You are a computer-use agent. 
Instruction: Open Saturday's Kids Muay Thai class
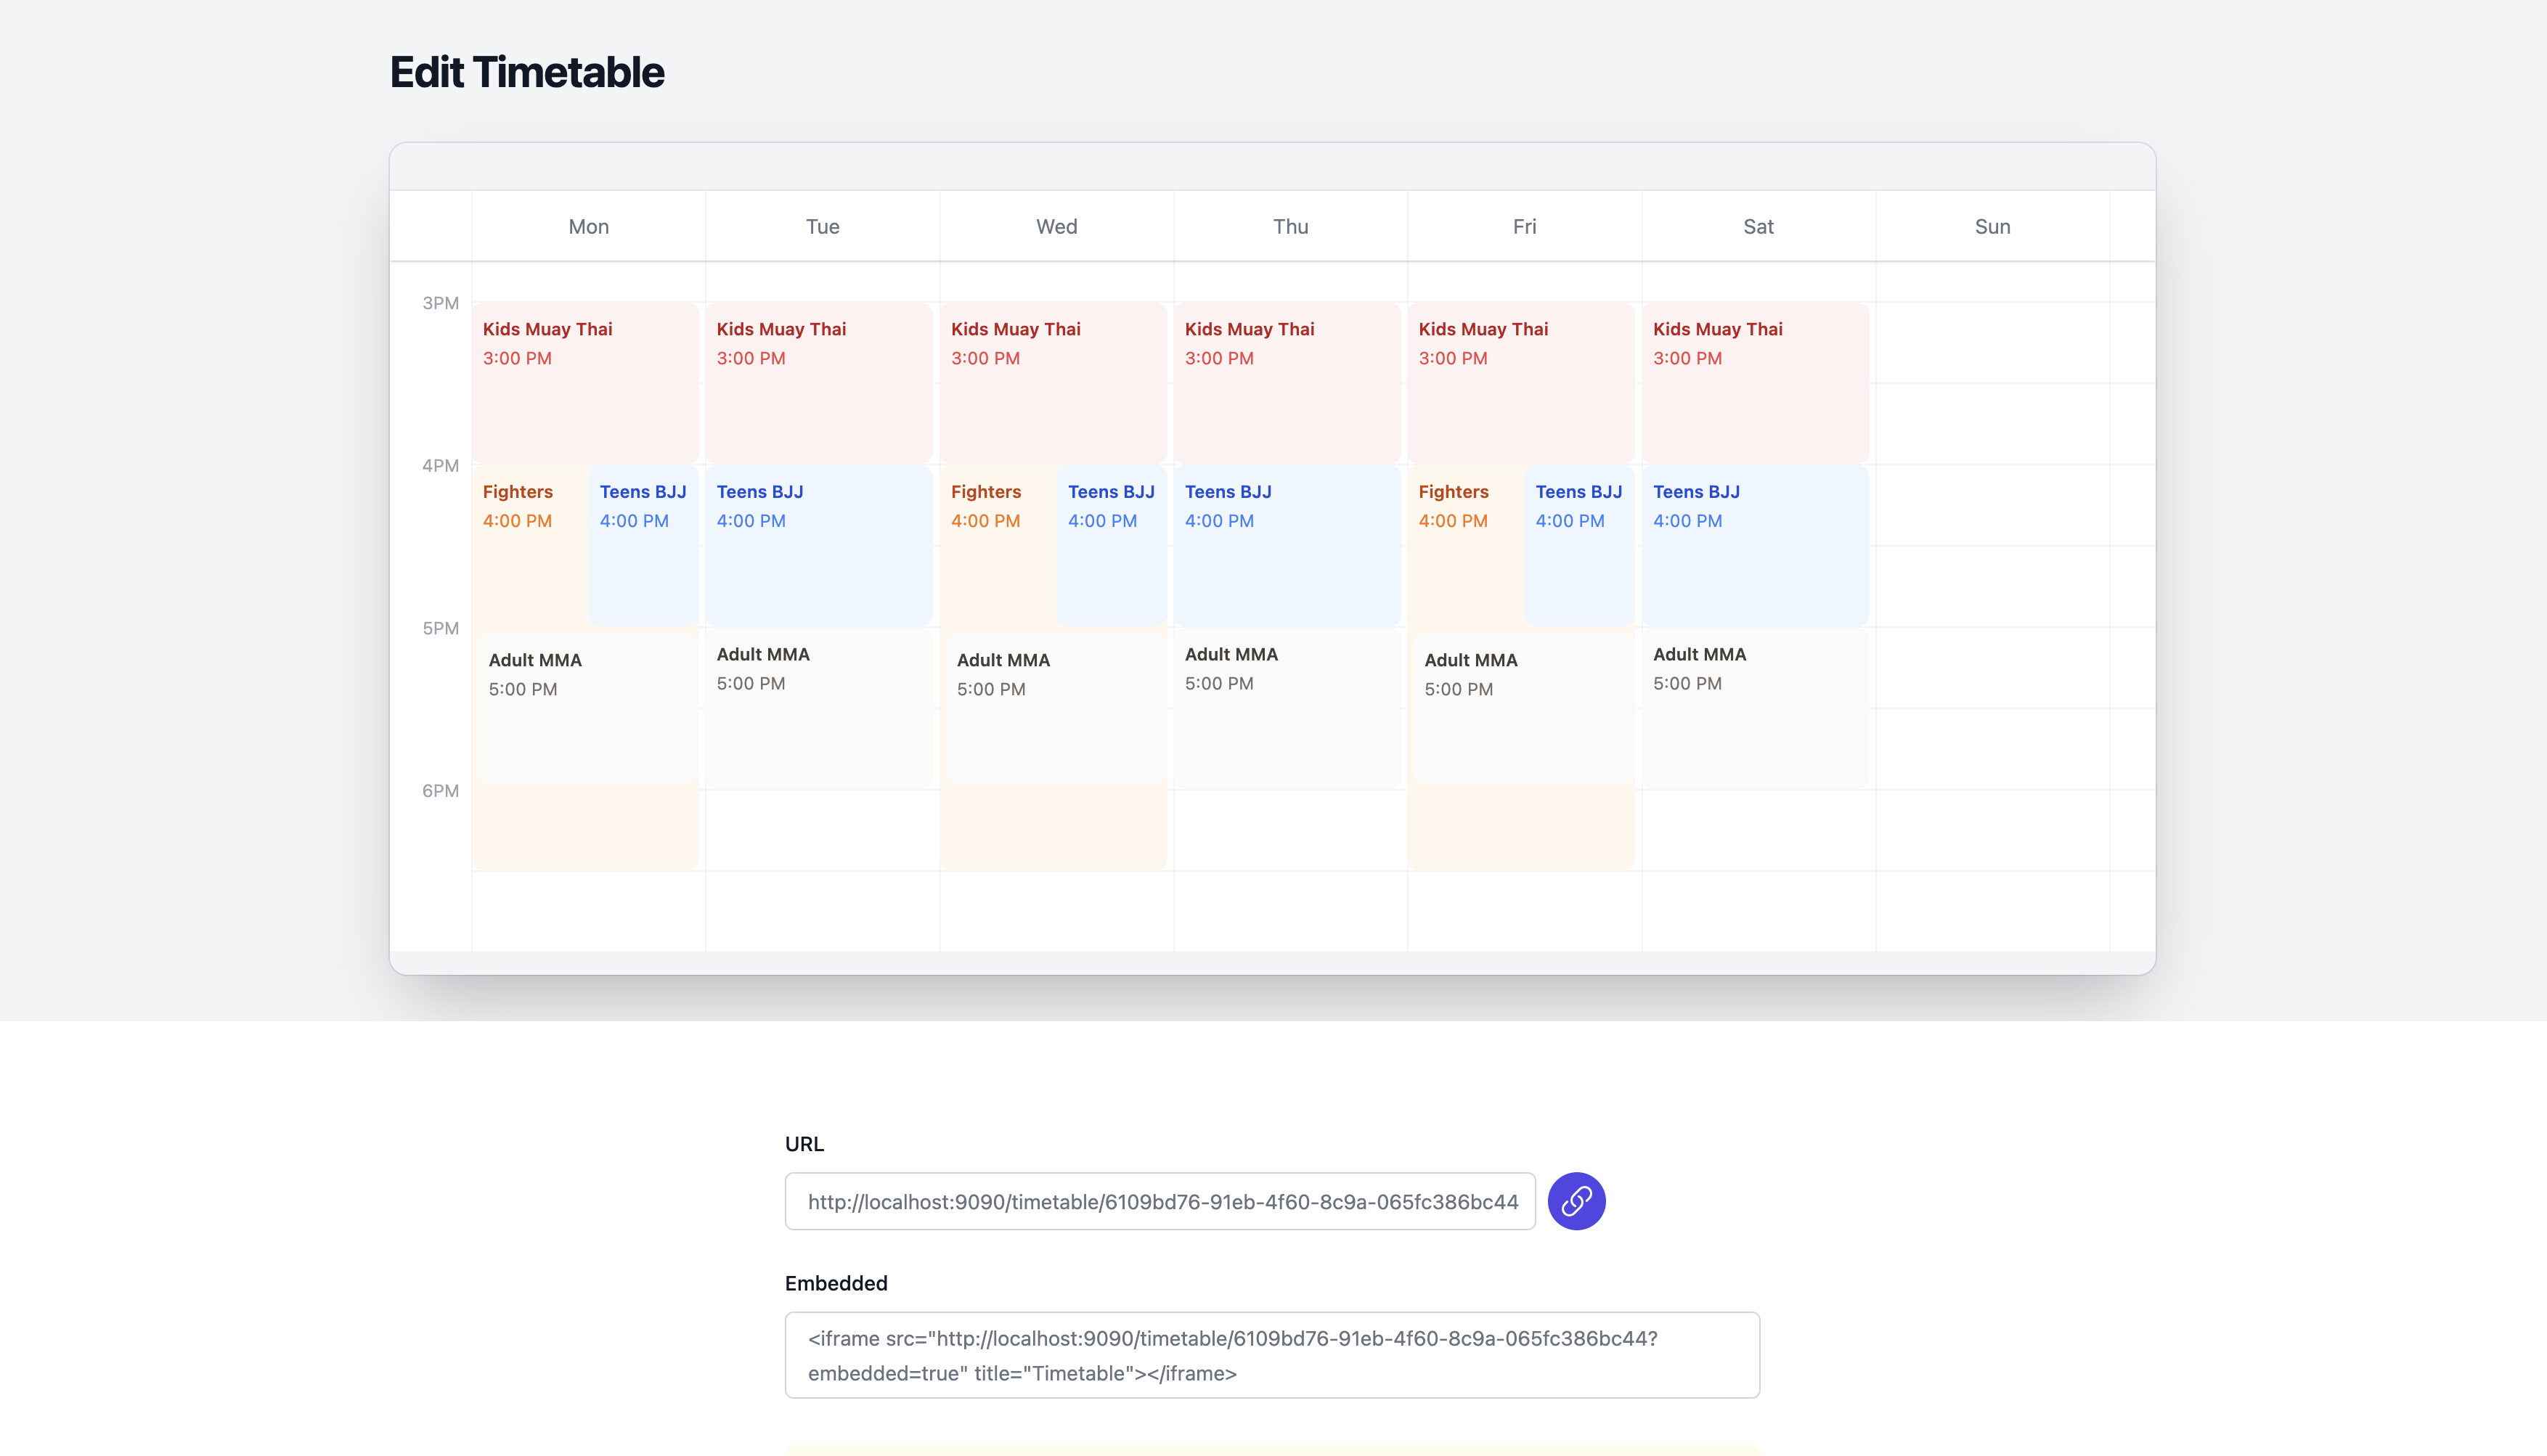point(1754,382)
